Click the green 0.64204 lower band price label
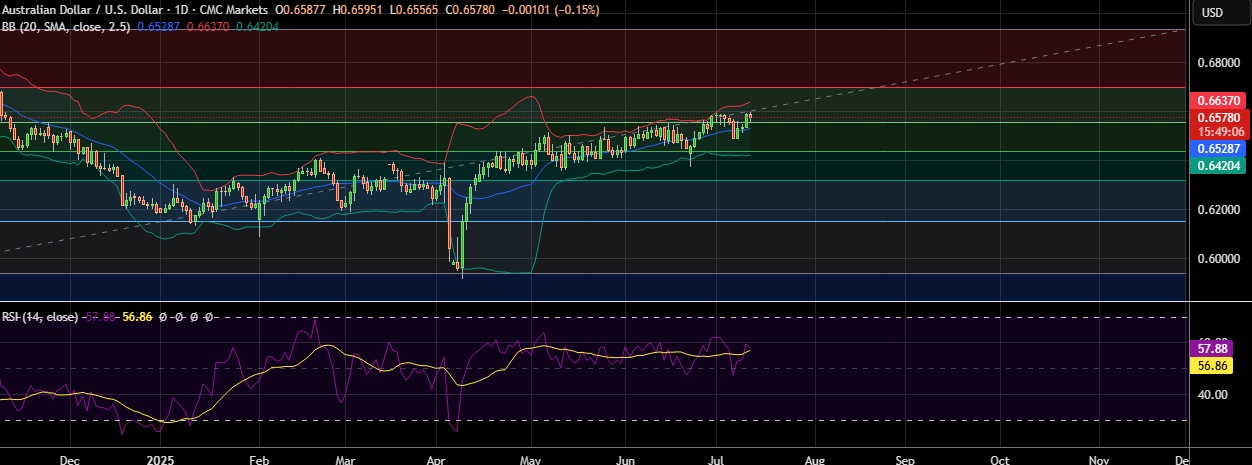Image resolution: width=1252 pixels, height=465 pixels. pyautogui.click(x=1217, y=166)
